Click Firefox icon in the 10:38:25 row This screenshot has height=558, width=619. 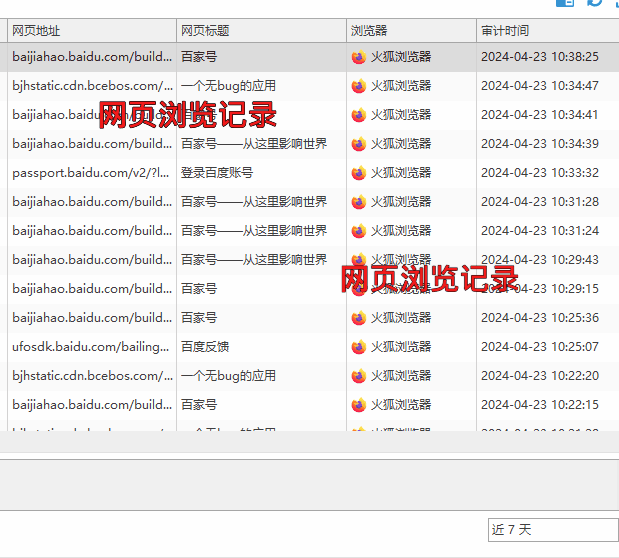point(359,57)
